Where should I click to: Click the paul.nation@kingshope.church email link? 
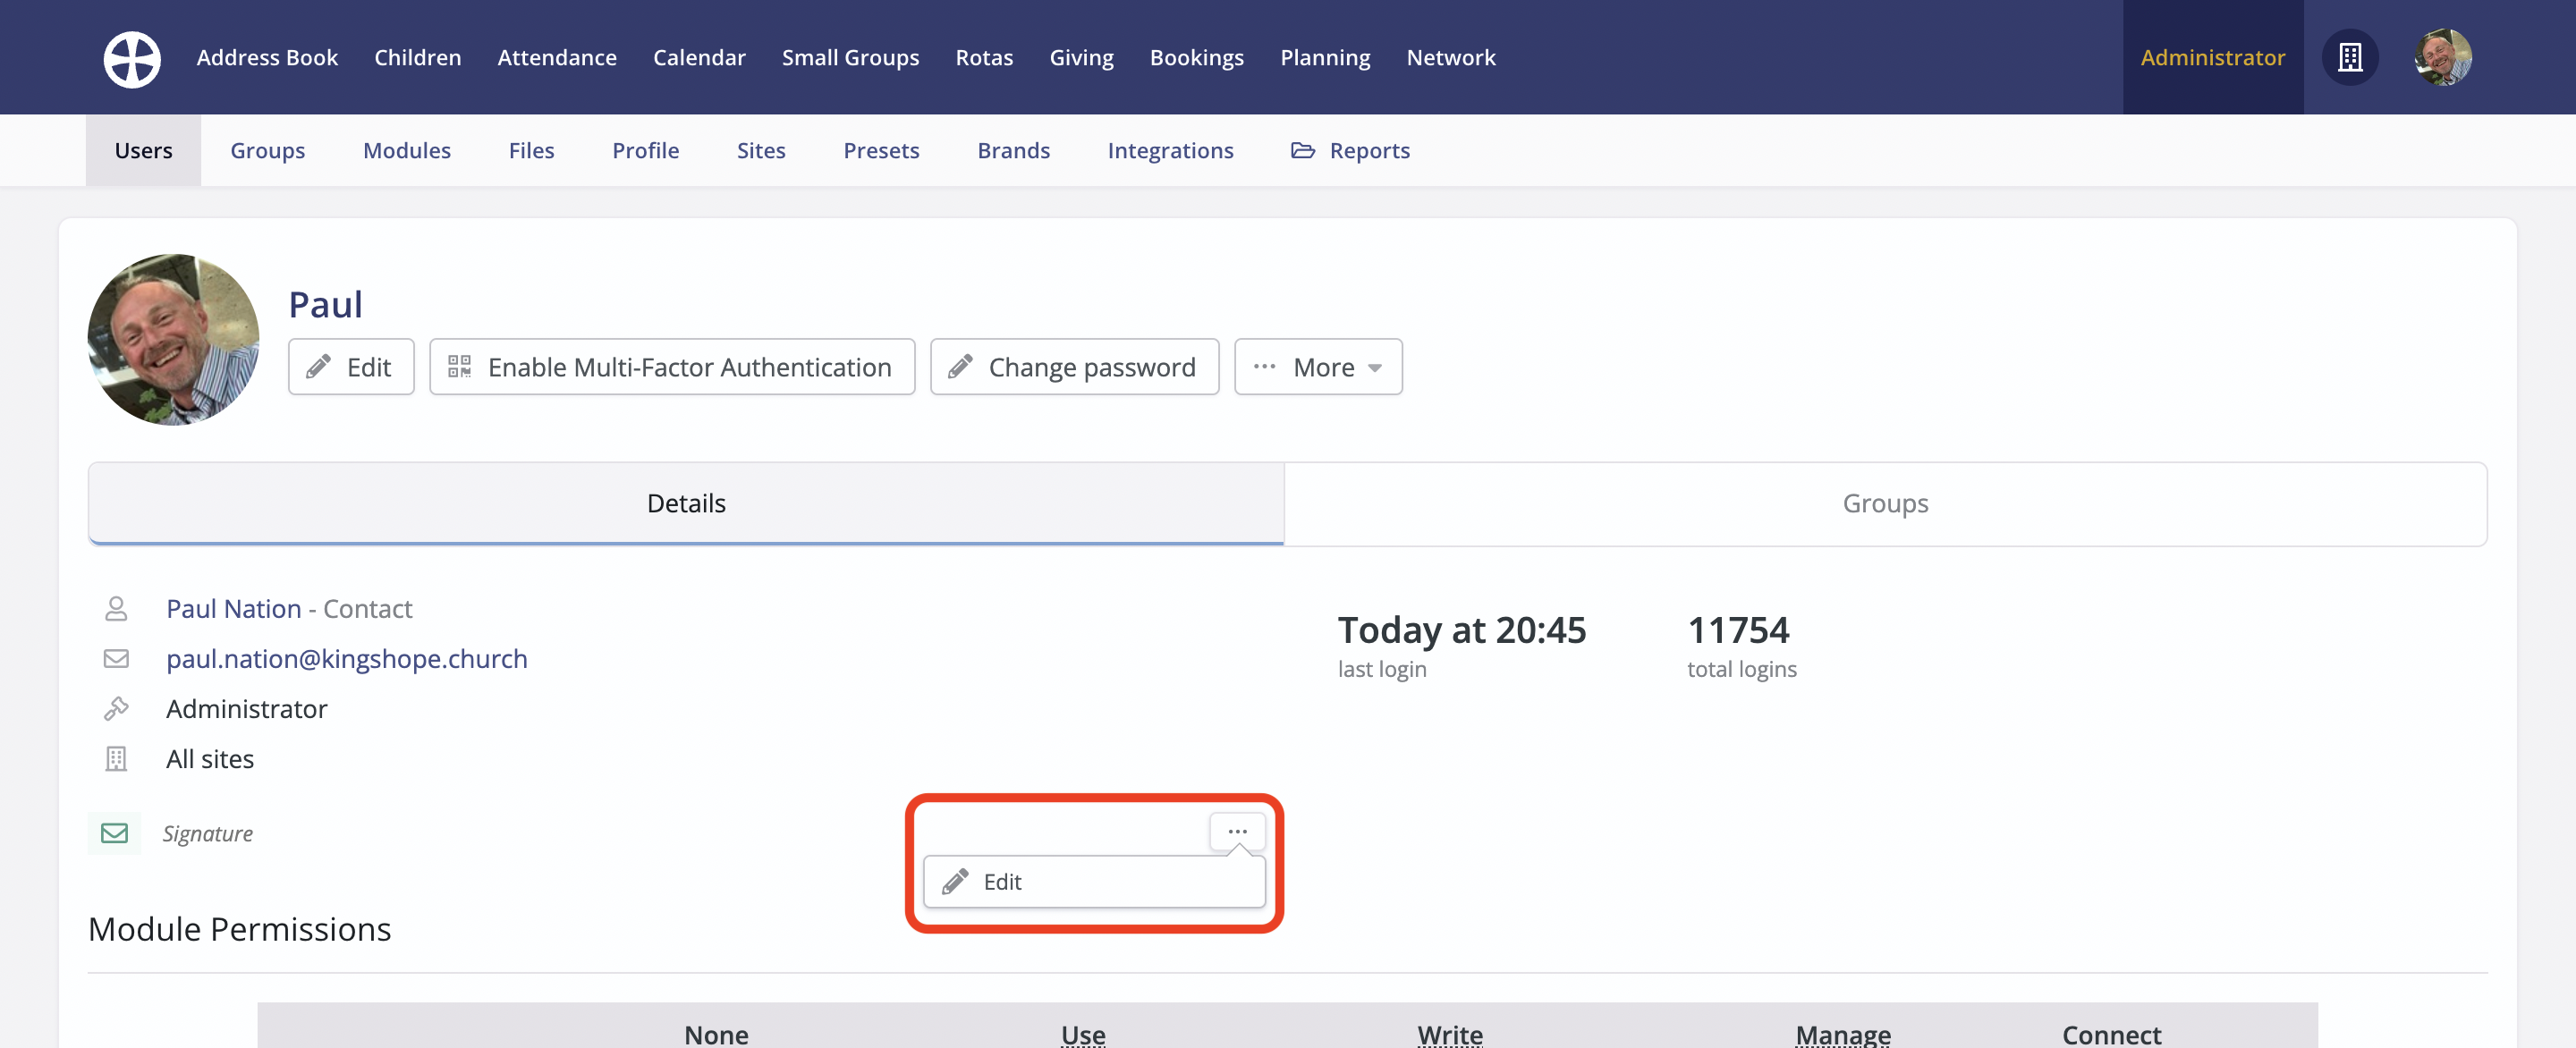pos(347,658)
